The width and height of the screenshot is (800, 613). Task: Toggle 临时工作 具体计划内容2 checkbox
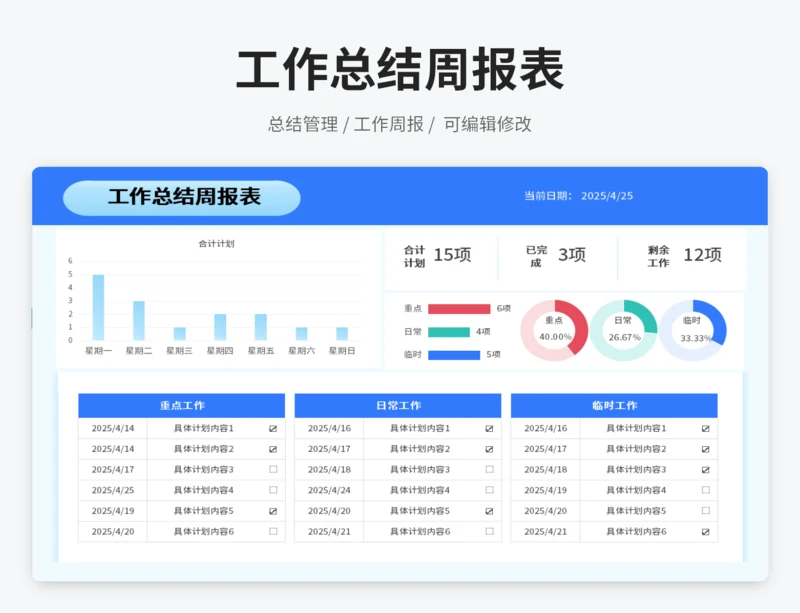pyautogui.click(x=706, y=449)
